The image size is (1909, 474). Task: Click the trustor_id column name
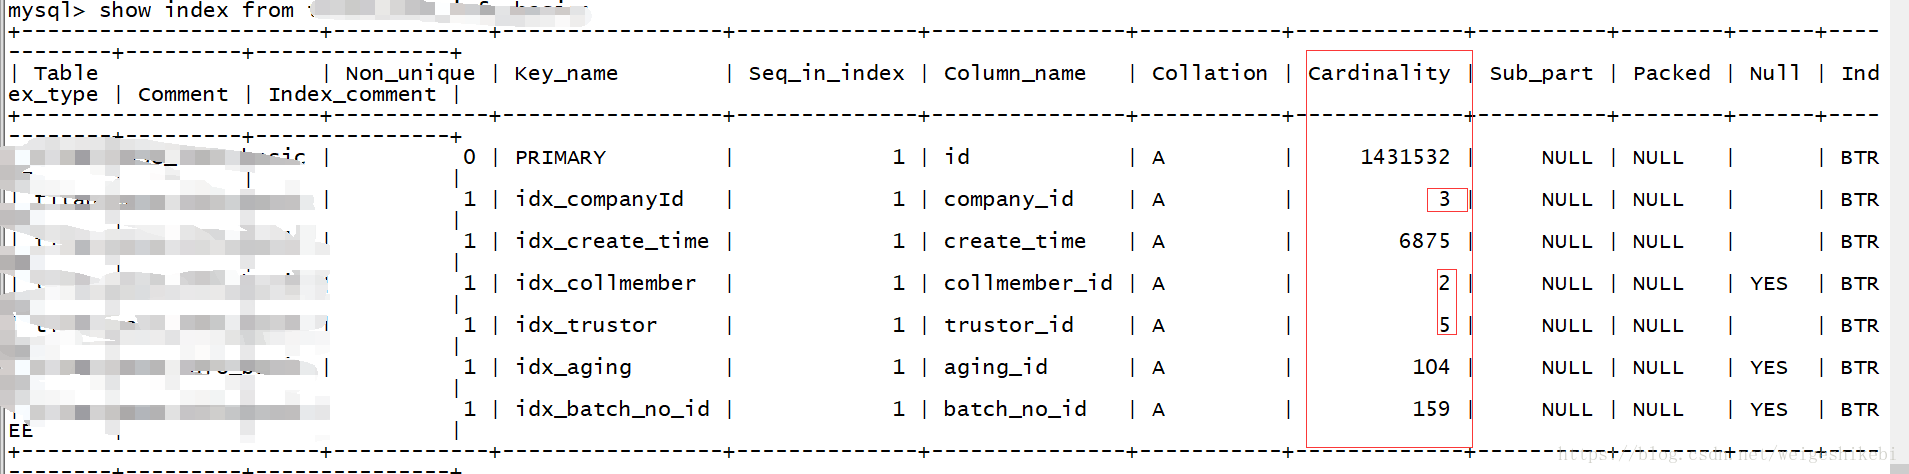1009,325
